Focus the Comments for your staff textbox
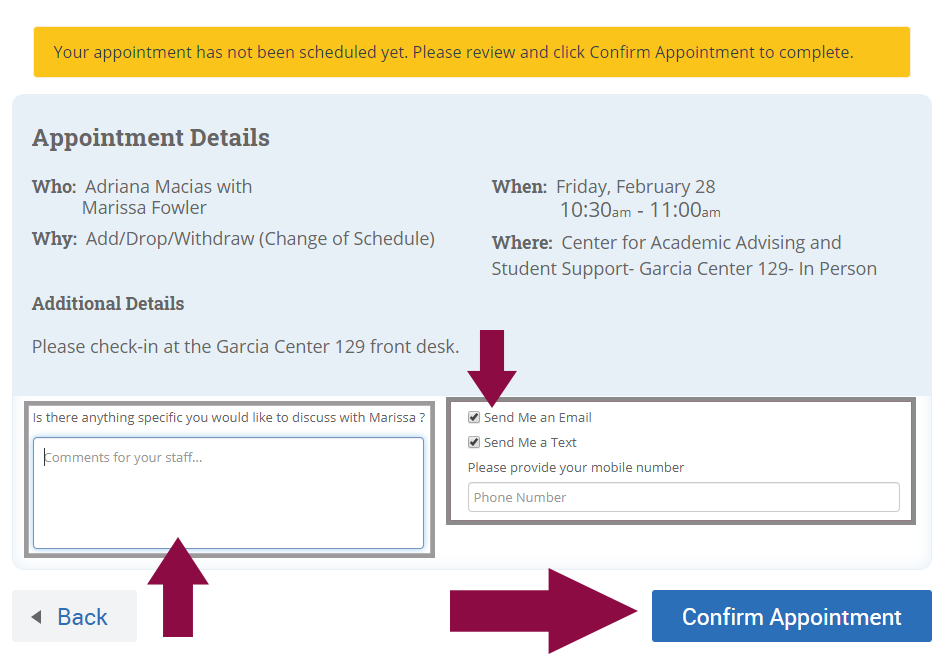This screenshot has width=939, height=654. click(228, 493)
